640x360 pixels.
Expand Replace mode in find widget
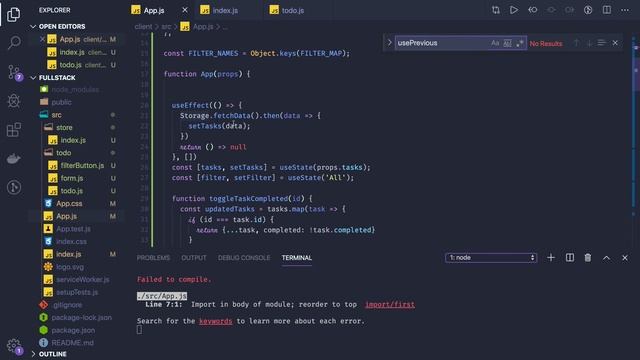[x=389, y=43]
